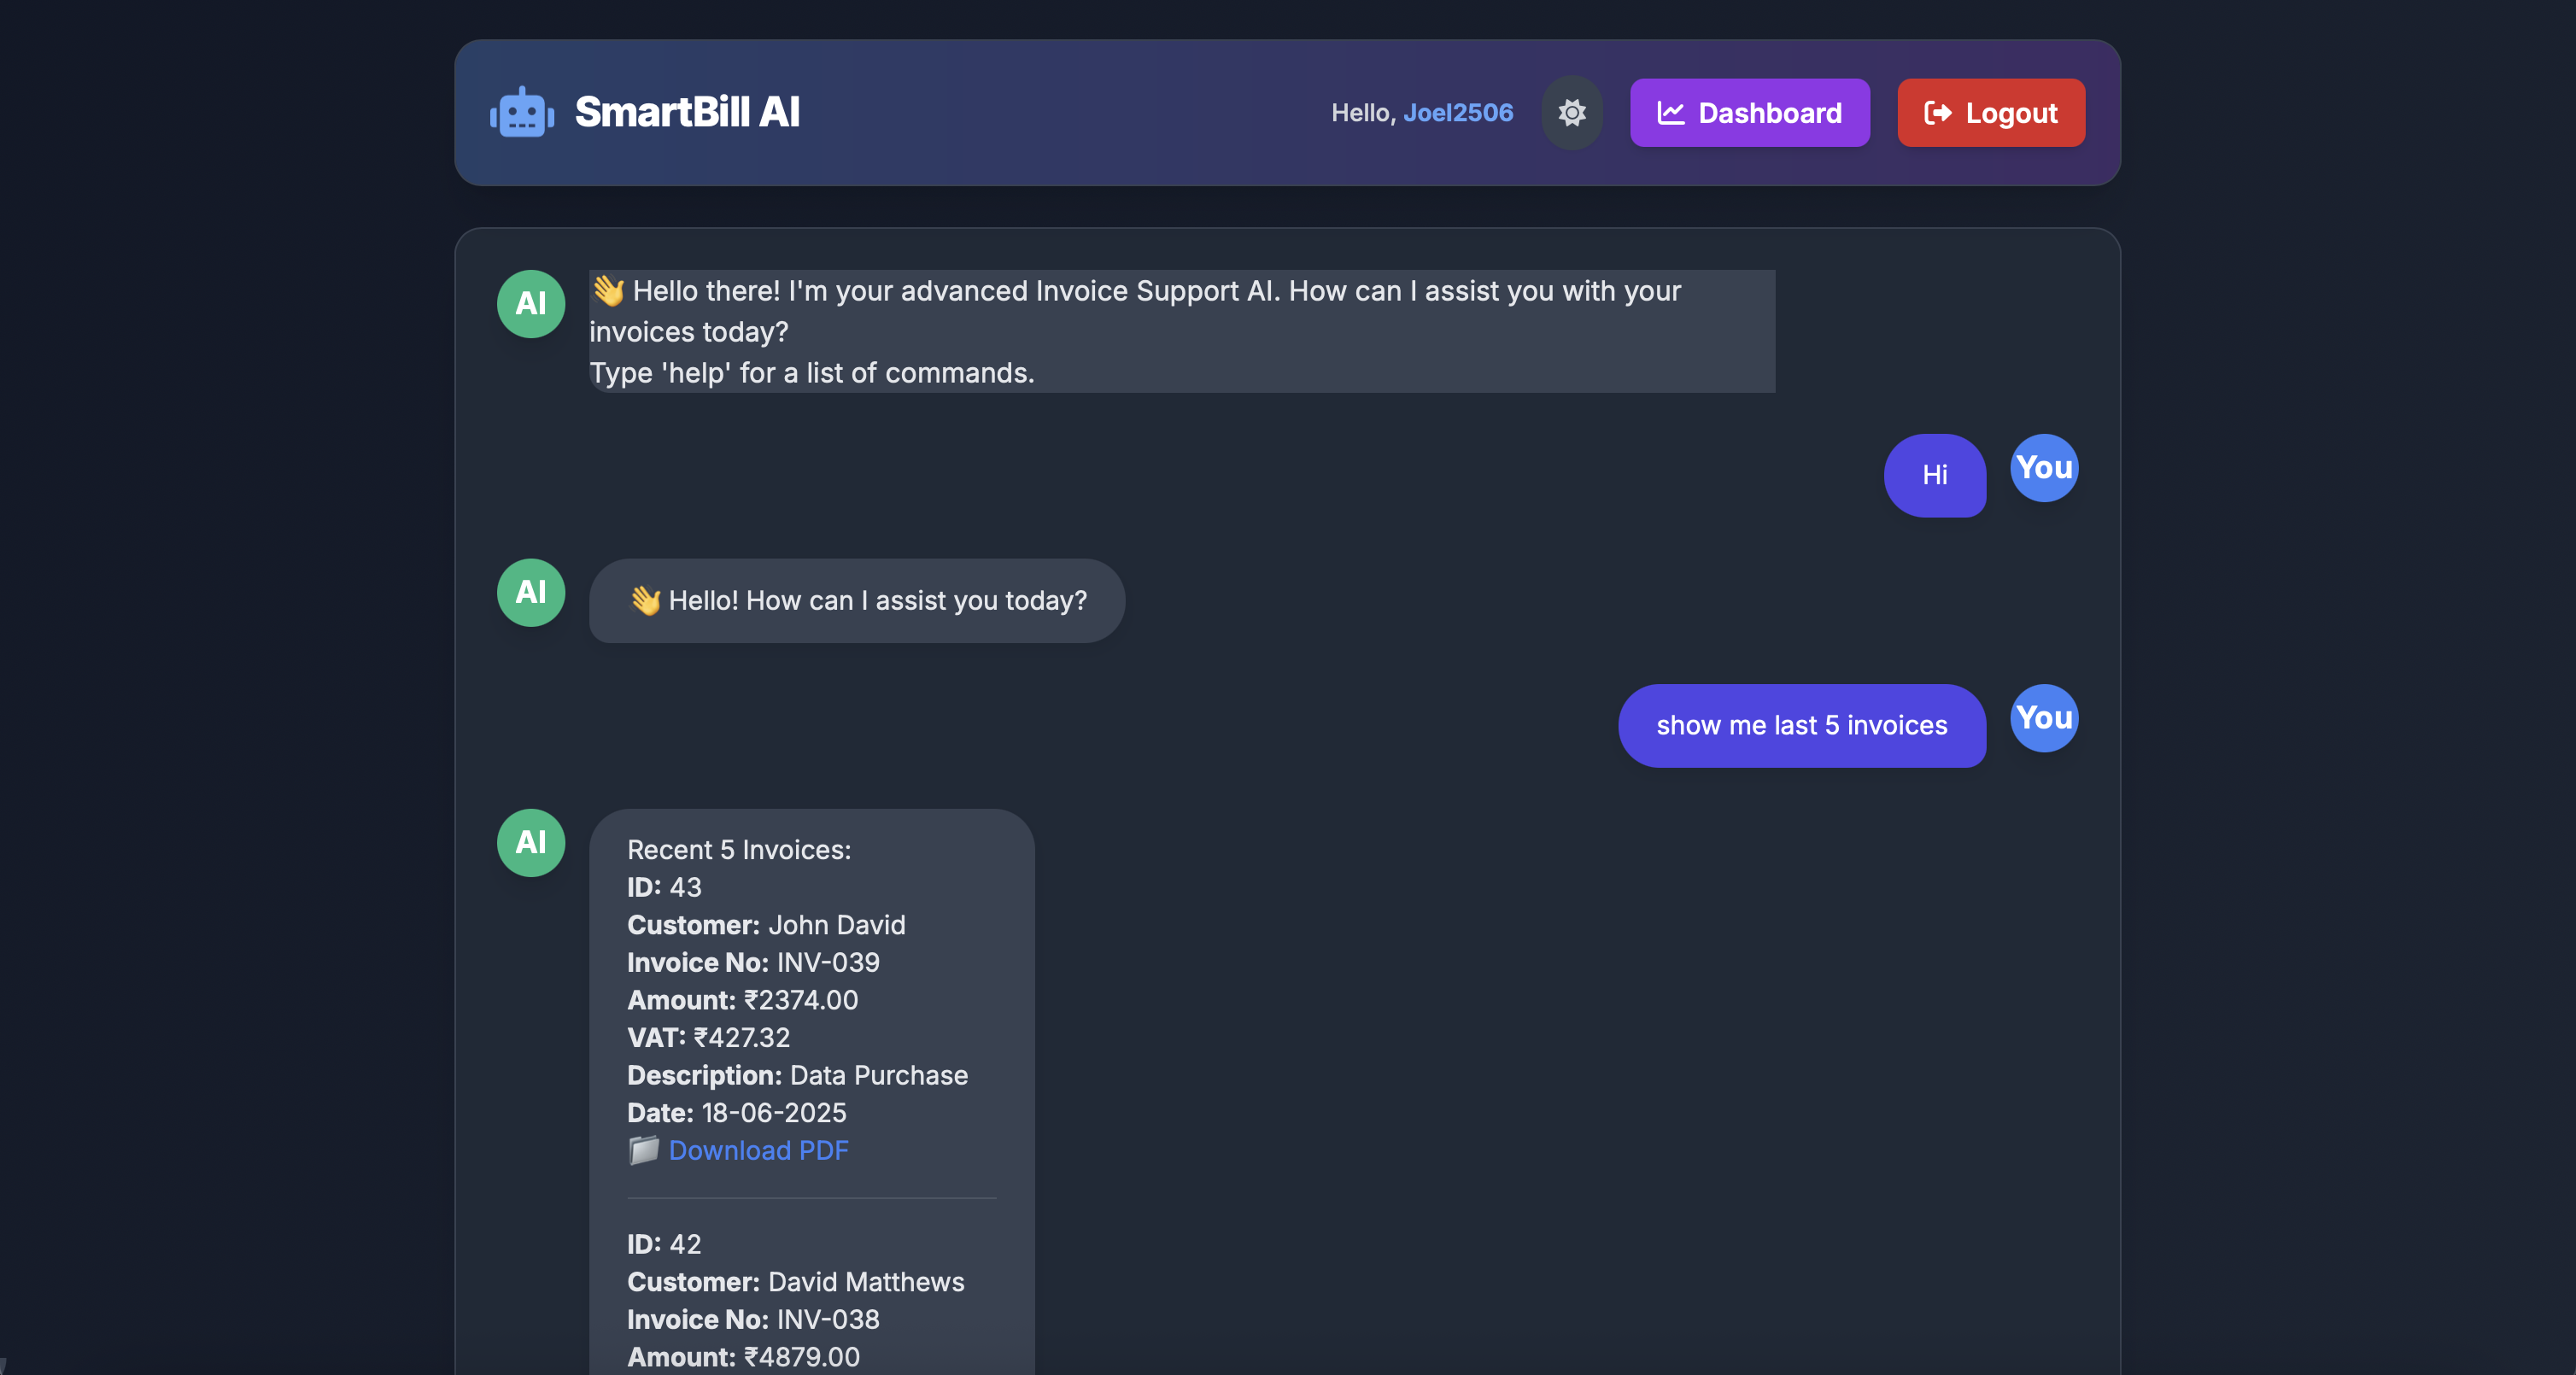2576x1375 pixels.
Task: Click the AI avatar on welcome message
Action: coord(530,304)
